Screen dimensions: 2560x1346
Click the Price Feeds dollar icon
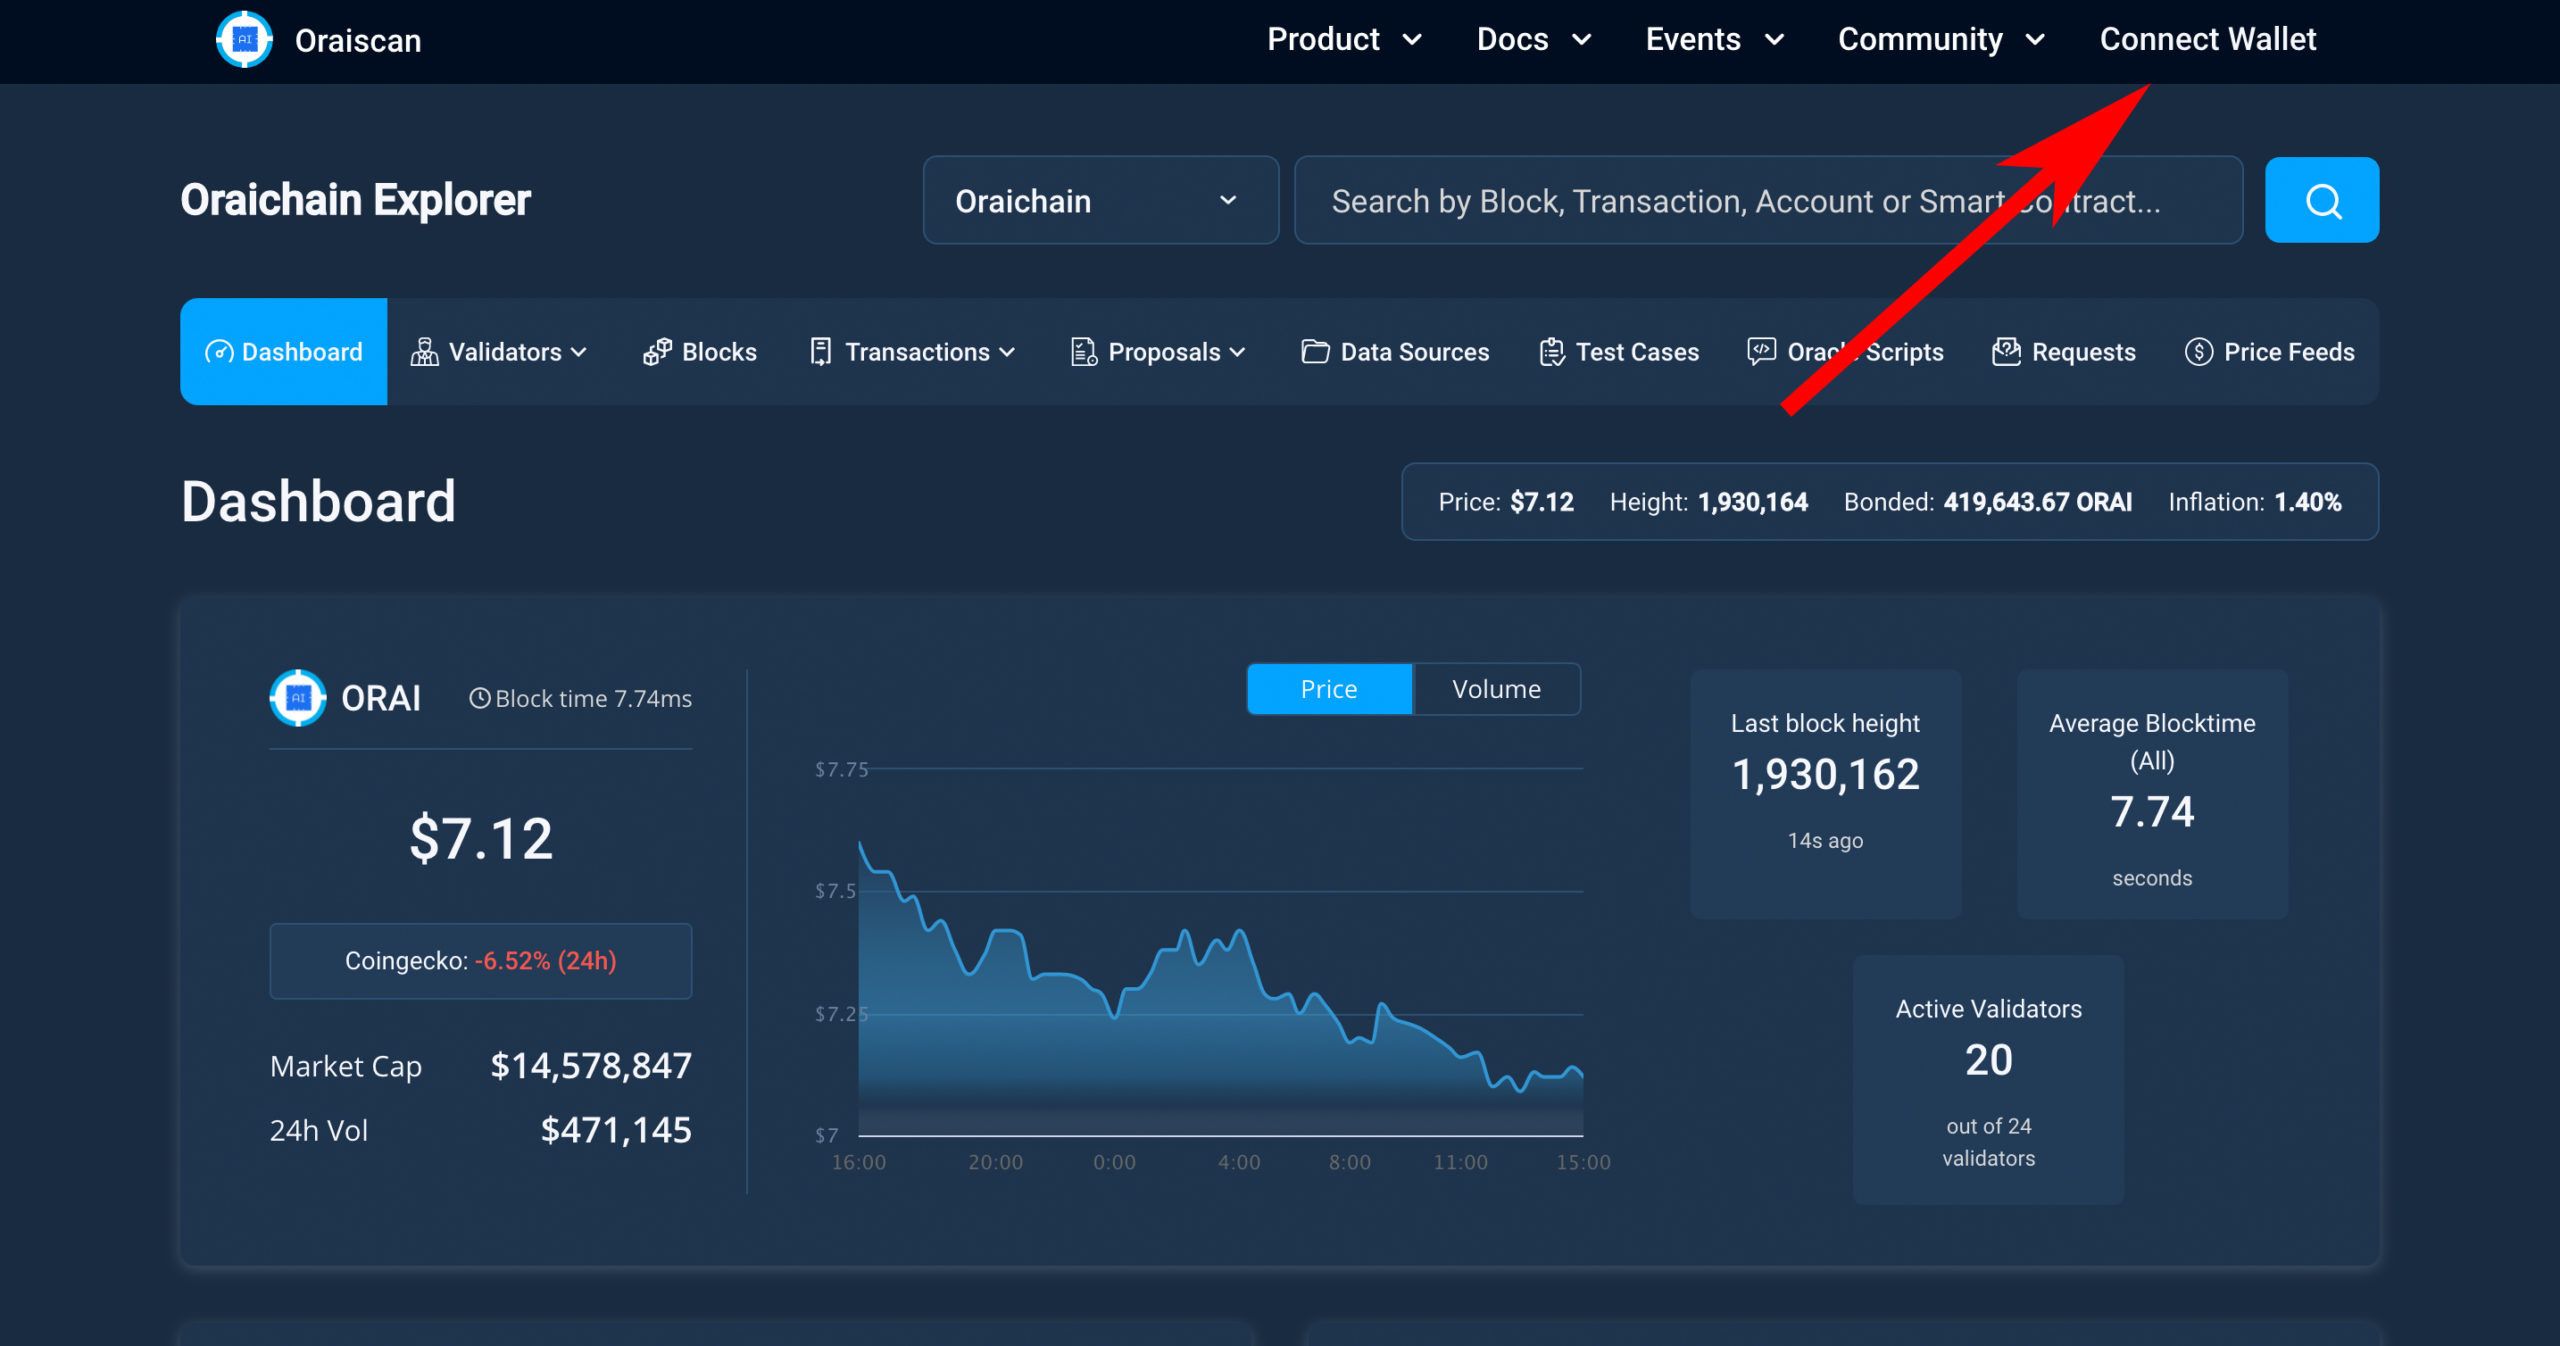(2198, 352)
